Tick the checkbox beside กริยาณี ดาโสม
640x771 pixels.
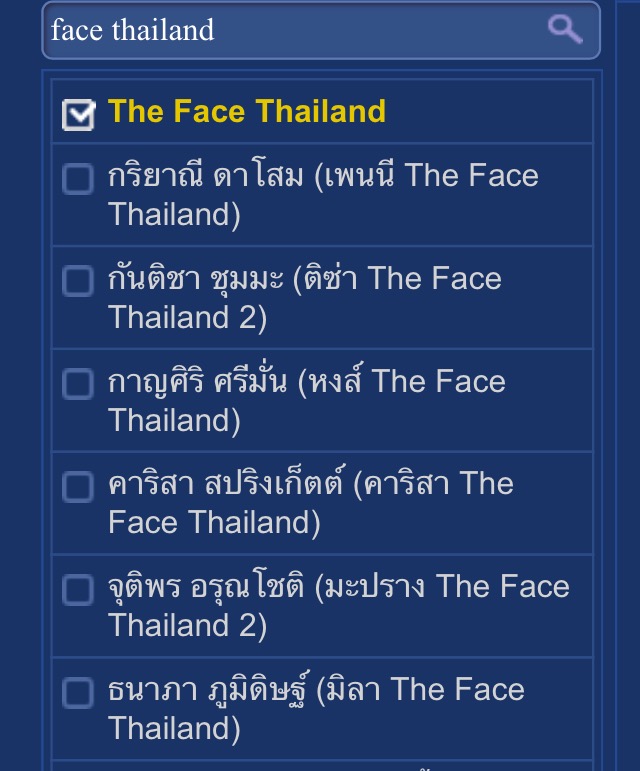tap(78, 179)
